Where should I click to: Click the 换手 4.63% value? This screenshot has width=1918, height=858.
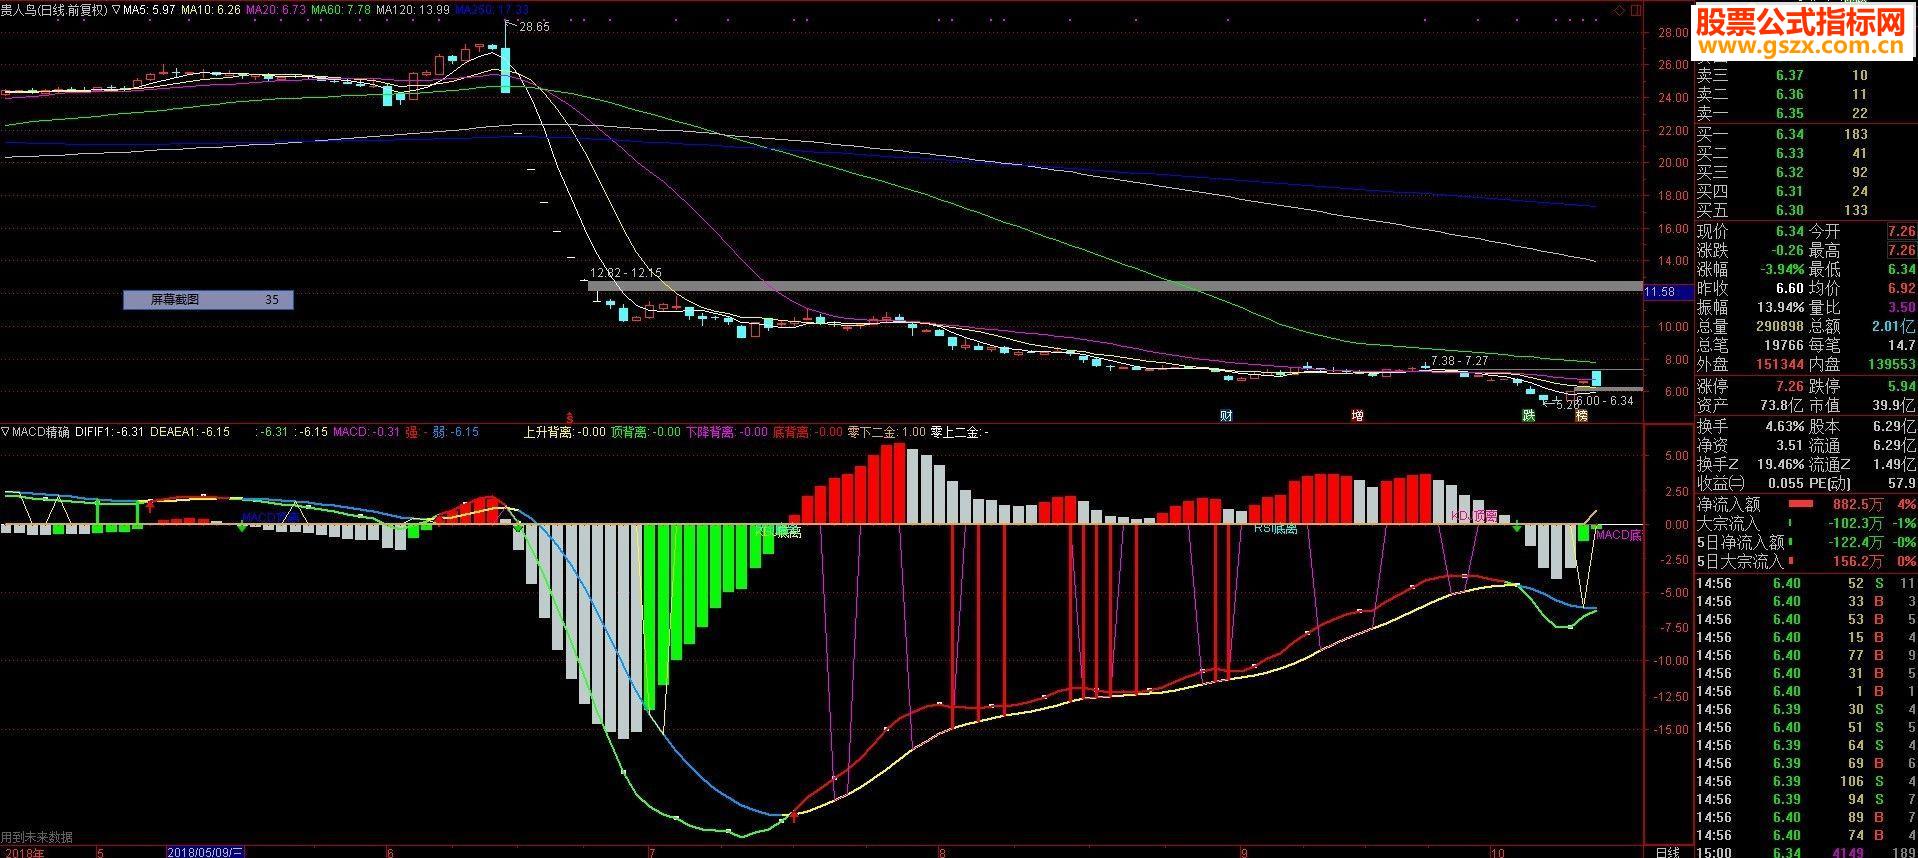coord(1786,426)
